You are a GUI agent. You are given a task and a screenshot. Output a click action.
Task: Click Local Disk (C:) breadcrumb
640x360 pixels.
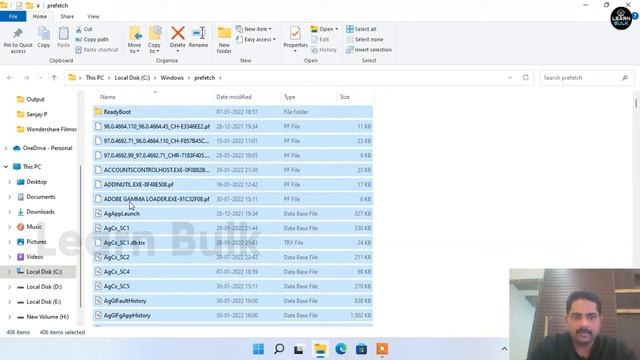coord(132,78)
